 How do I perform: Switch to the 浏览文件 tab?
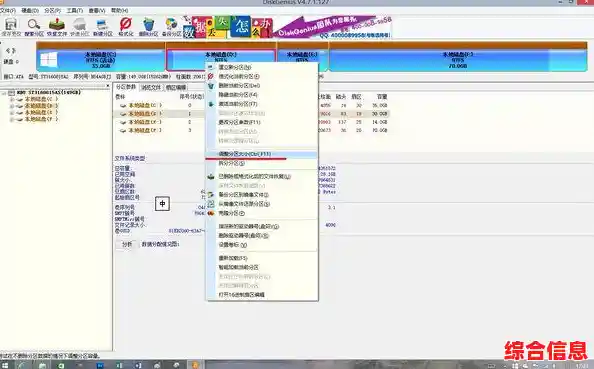151,88
